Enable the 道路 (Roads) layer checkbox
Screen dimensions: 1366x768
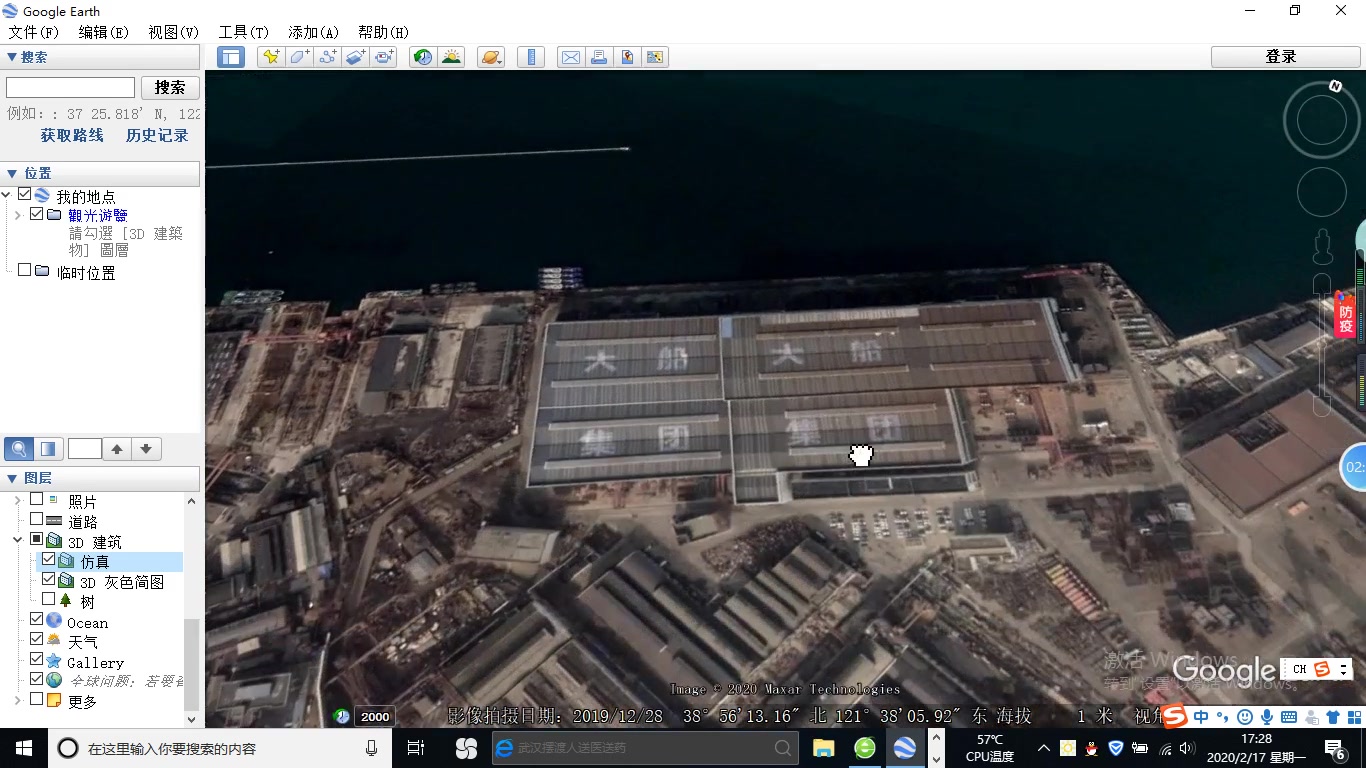(37, 520)
